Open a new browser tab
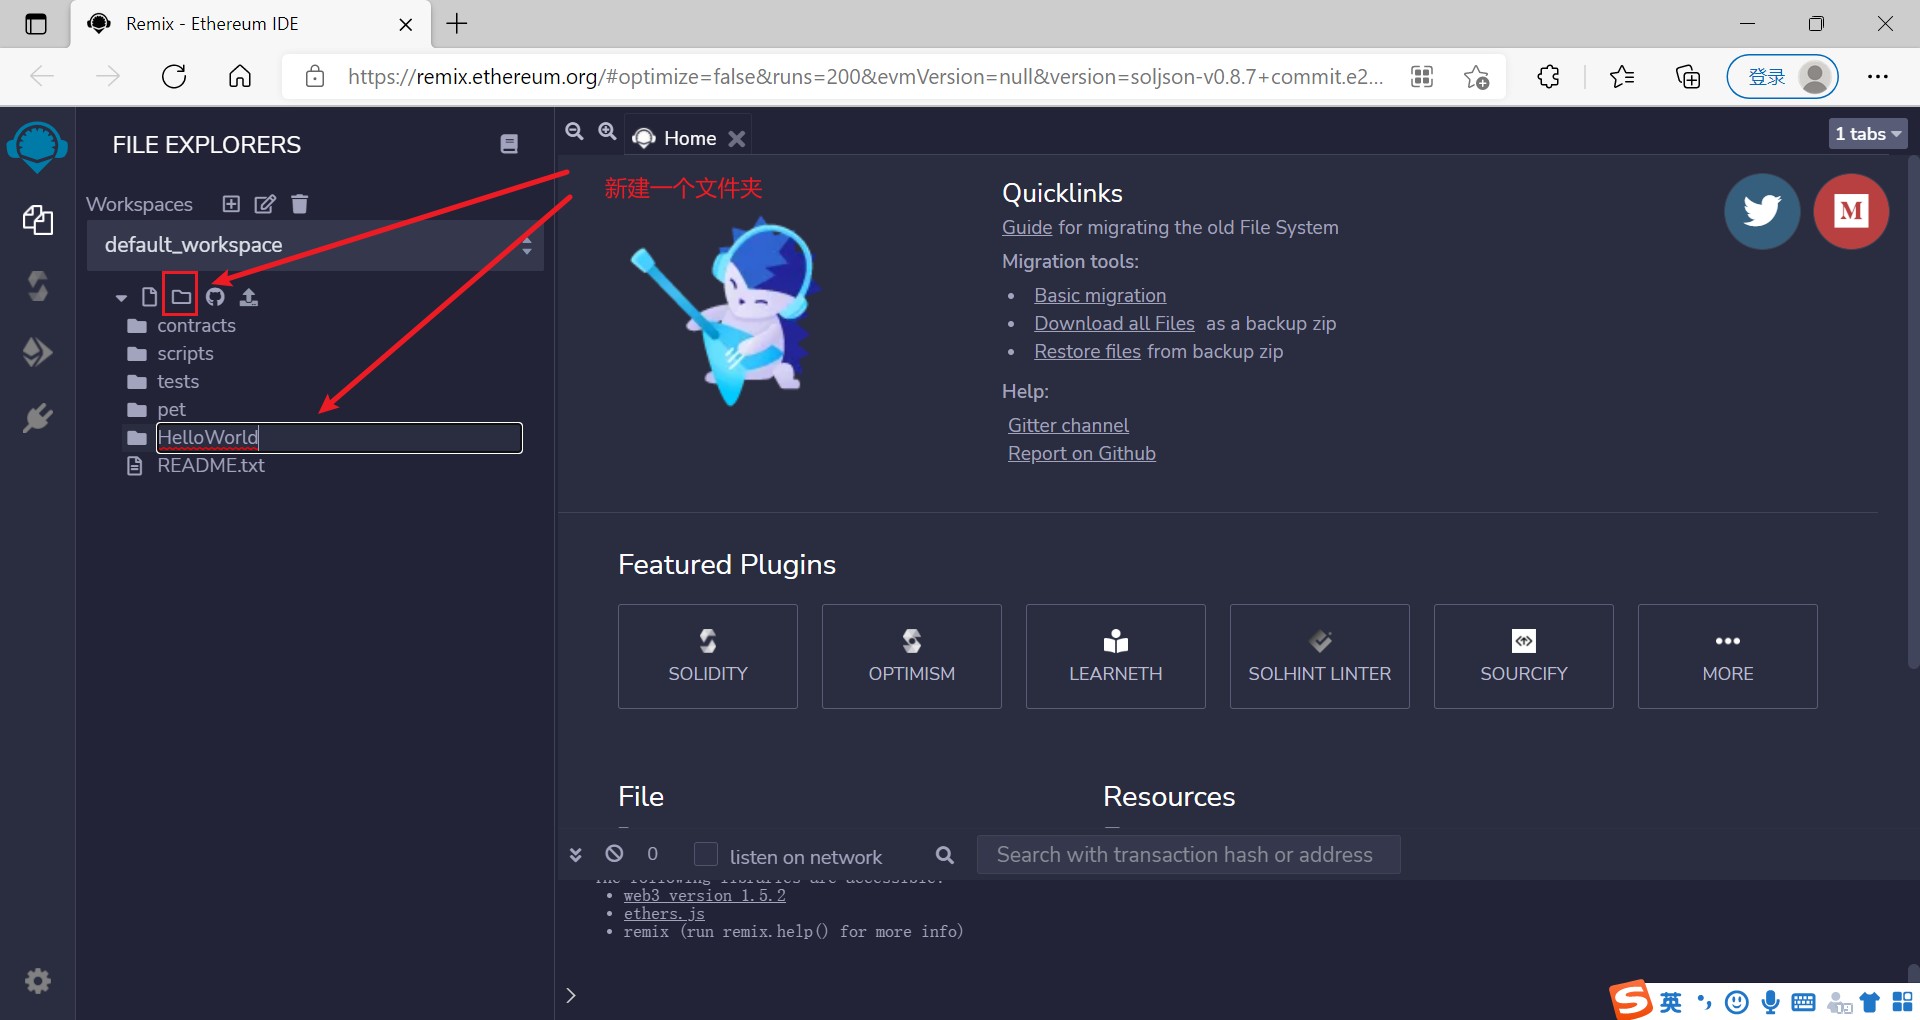This screenshot has width=1920, height=1020. 457,24
